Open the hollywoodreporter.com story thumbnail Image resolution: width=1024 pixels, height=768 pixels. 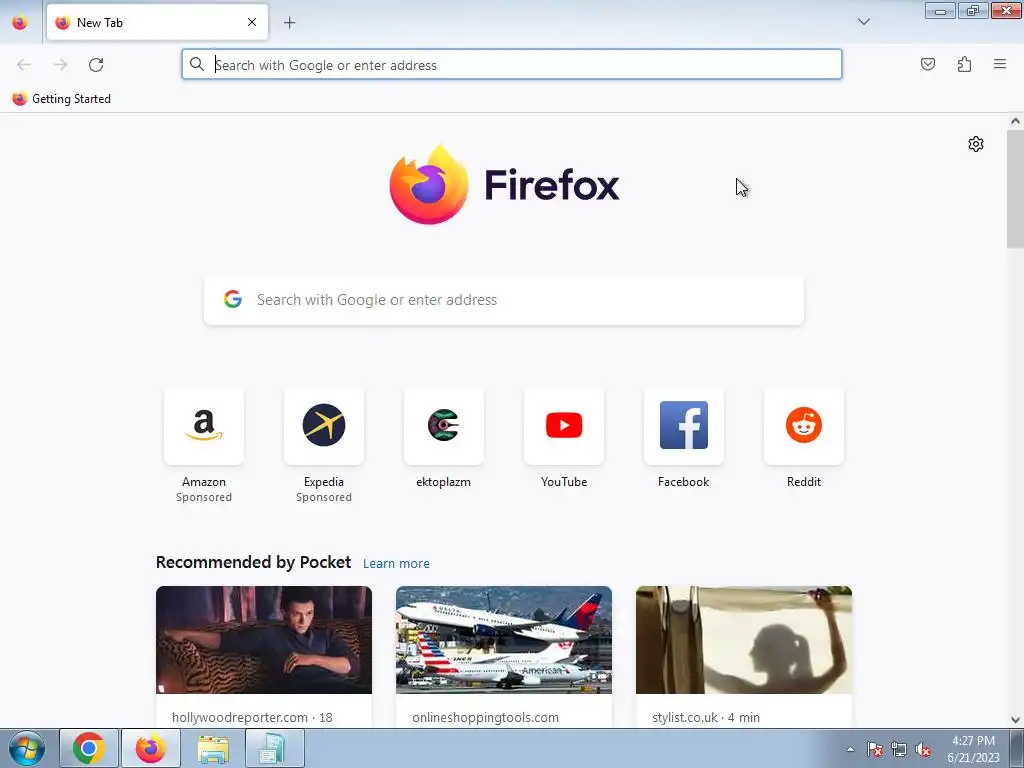tap(264, 639)
